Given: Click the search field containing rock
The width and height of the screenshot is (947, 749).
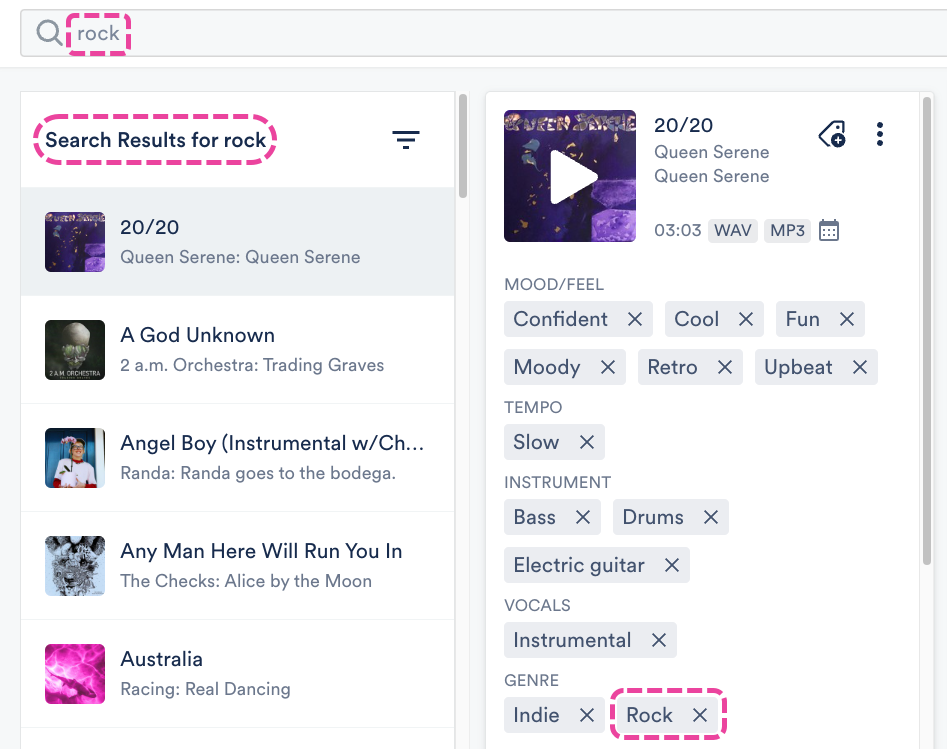Looking at the screenshot, I should (x=483, y=33).
